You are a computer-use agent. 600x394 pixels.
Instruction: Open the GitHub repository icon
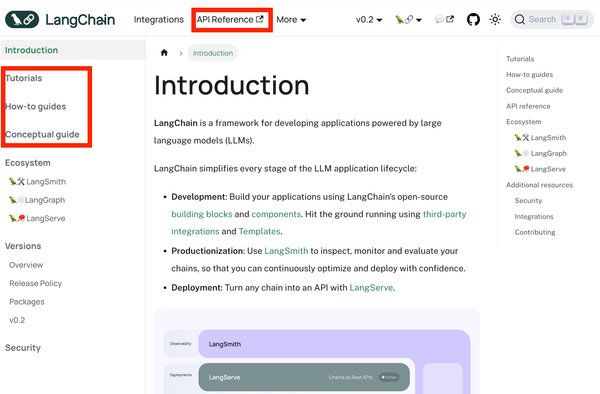[x=473, y=20]
